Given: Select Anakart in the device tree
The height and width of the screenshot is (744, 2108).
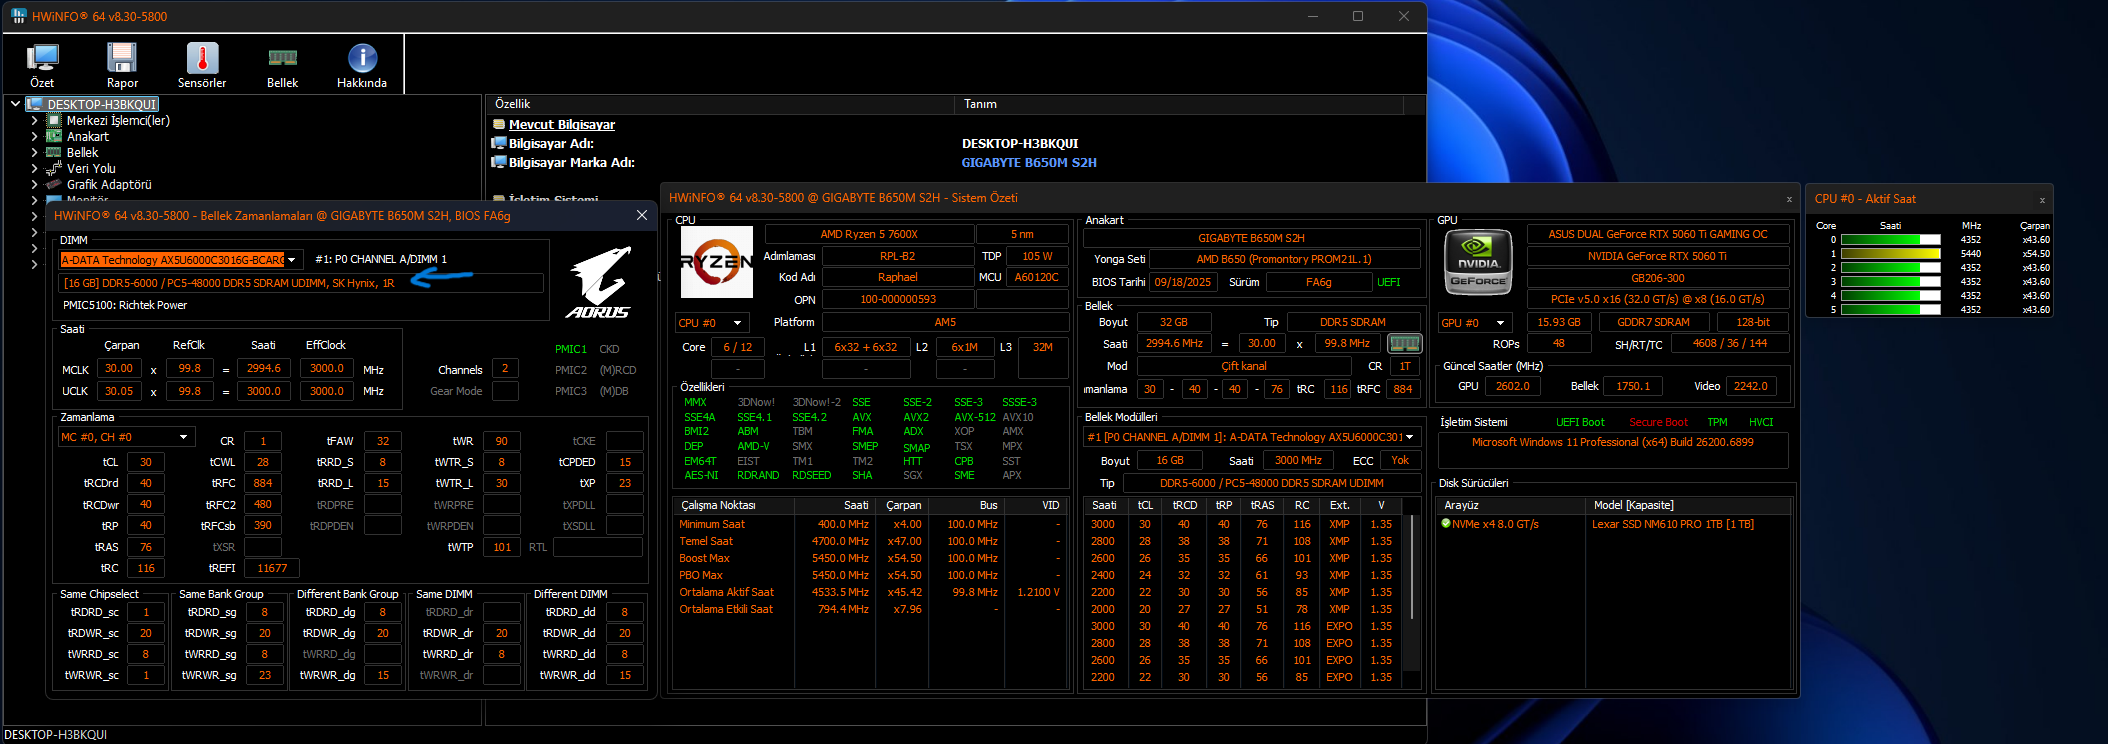Looking at the screenshot, I should tap(88, 136).
